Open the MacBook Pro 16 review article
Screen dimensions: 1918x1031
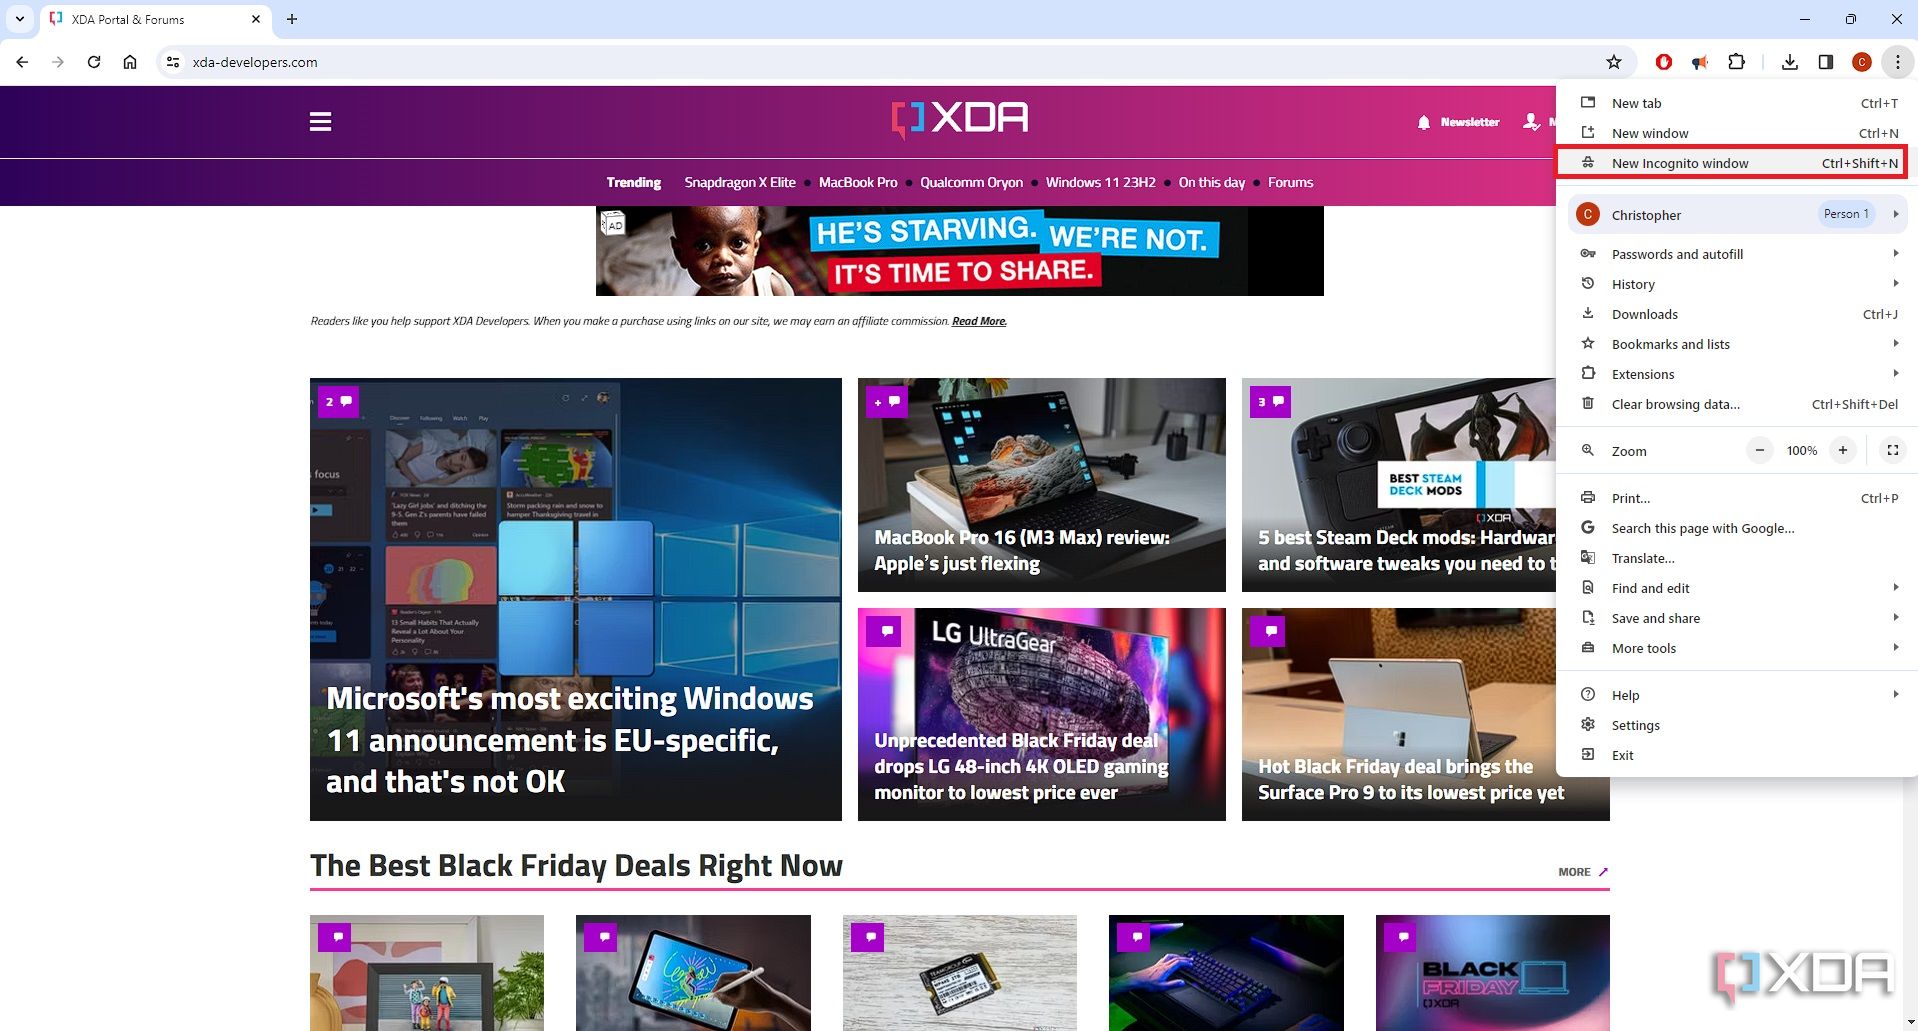tap(1041, 485)
